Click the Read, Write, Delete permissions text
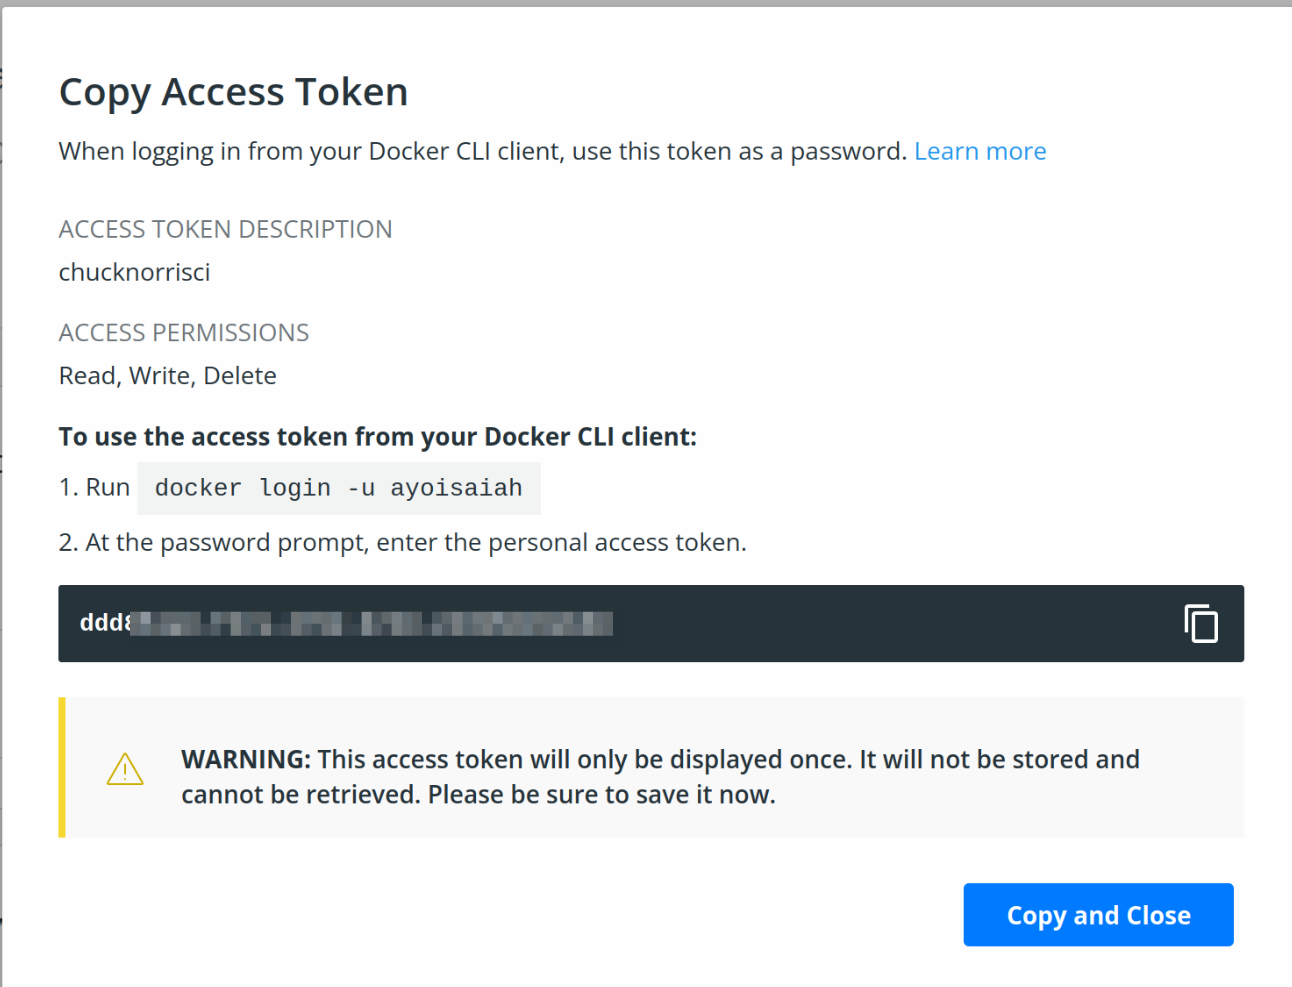 pyautogui.click(x=167, y=375)
